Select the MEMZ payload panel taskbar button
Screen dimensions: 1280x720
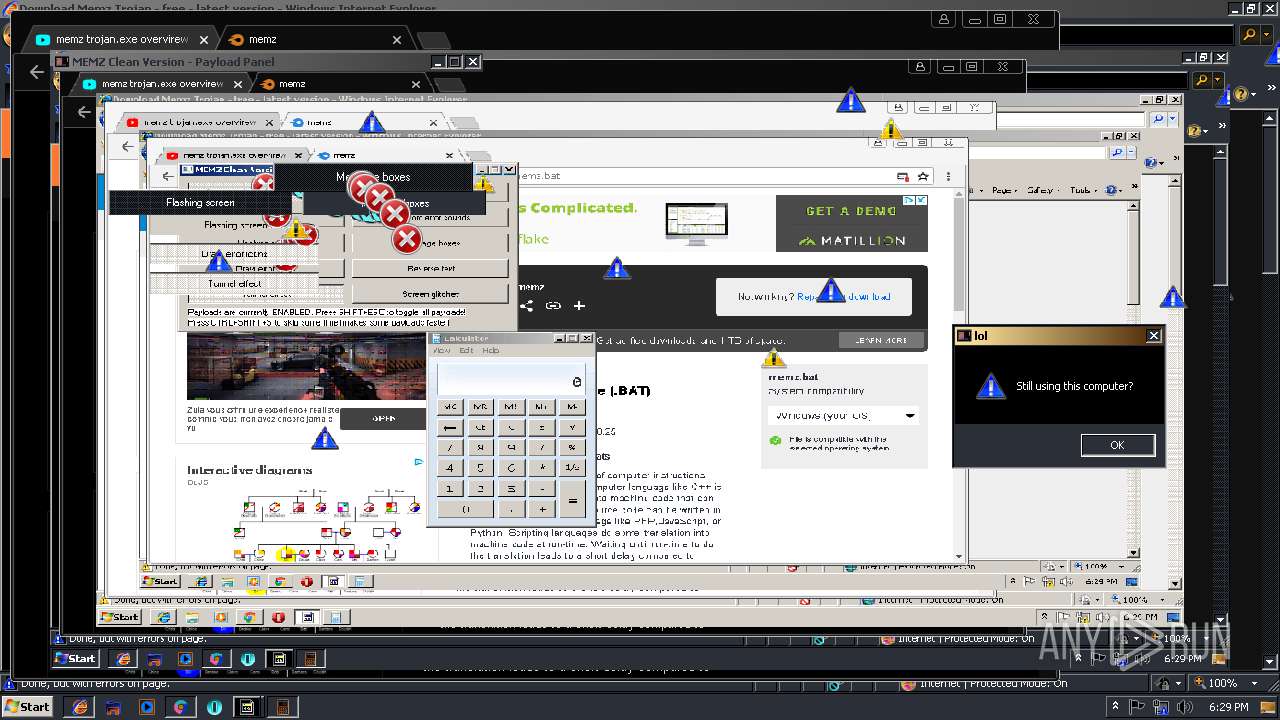coord(247,707)
